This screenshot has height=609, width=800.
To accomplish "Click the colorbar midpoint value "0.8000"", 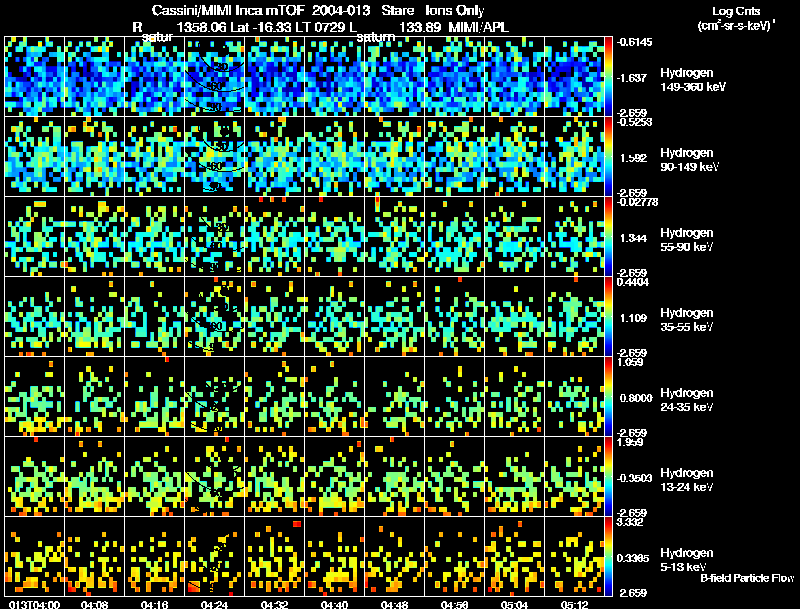I will (x=636, y=398).
